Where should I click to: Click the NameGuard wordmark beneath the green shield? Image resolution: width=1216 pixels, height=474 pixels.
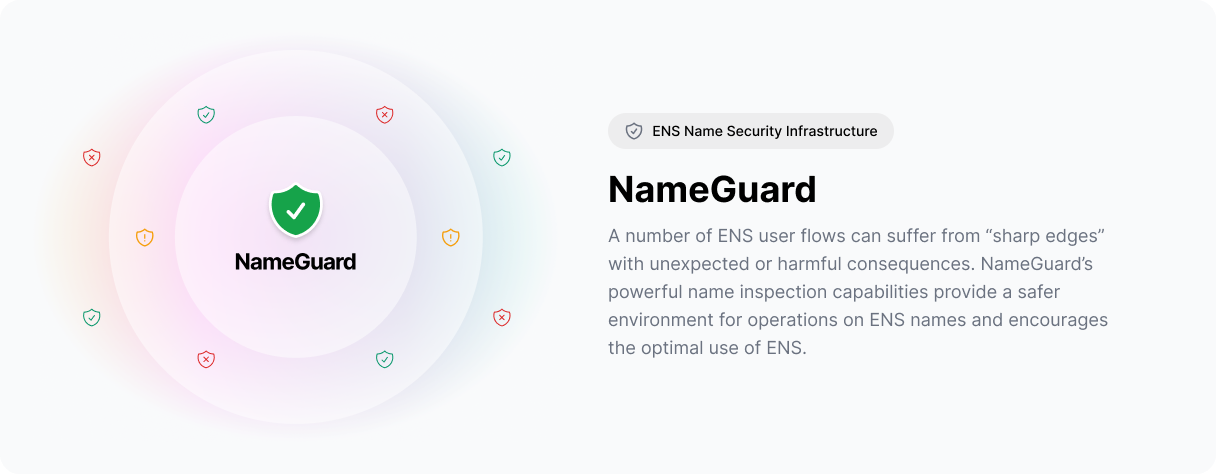(296, 262)
